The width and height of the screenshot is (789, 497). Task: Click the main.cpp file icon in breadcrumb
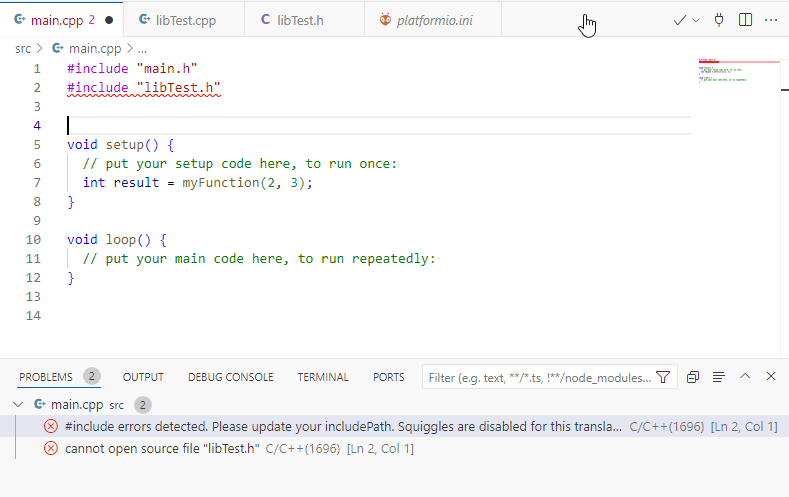coord(58,48)
